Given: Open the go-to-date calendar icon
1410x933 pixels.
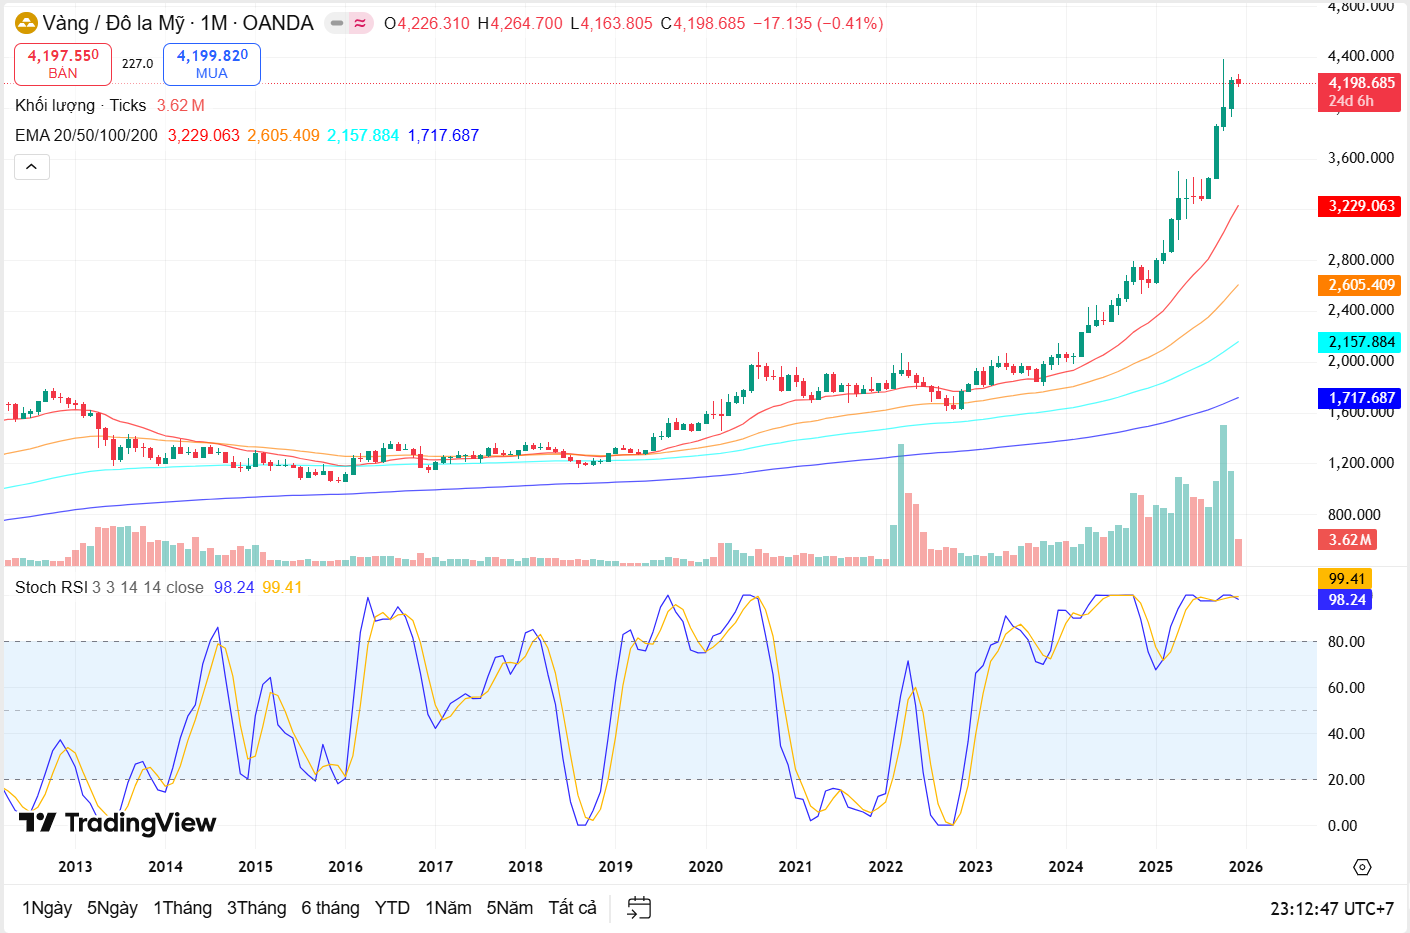Looking at the screenshot, I should coord(639,908).
